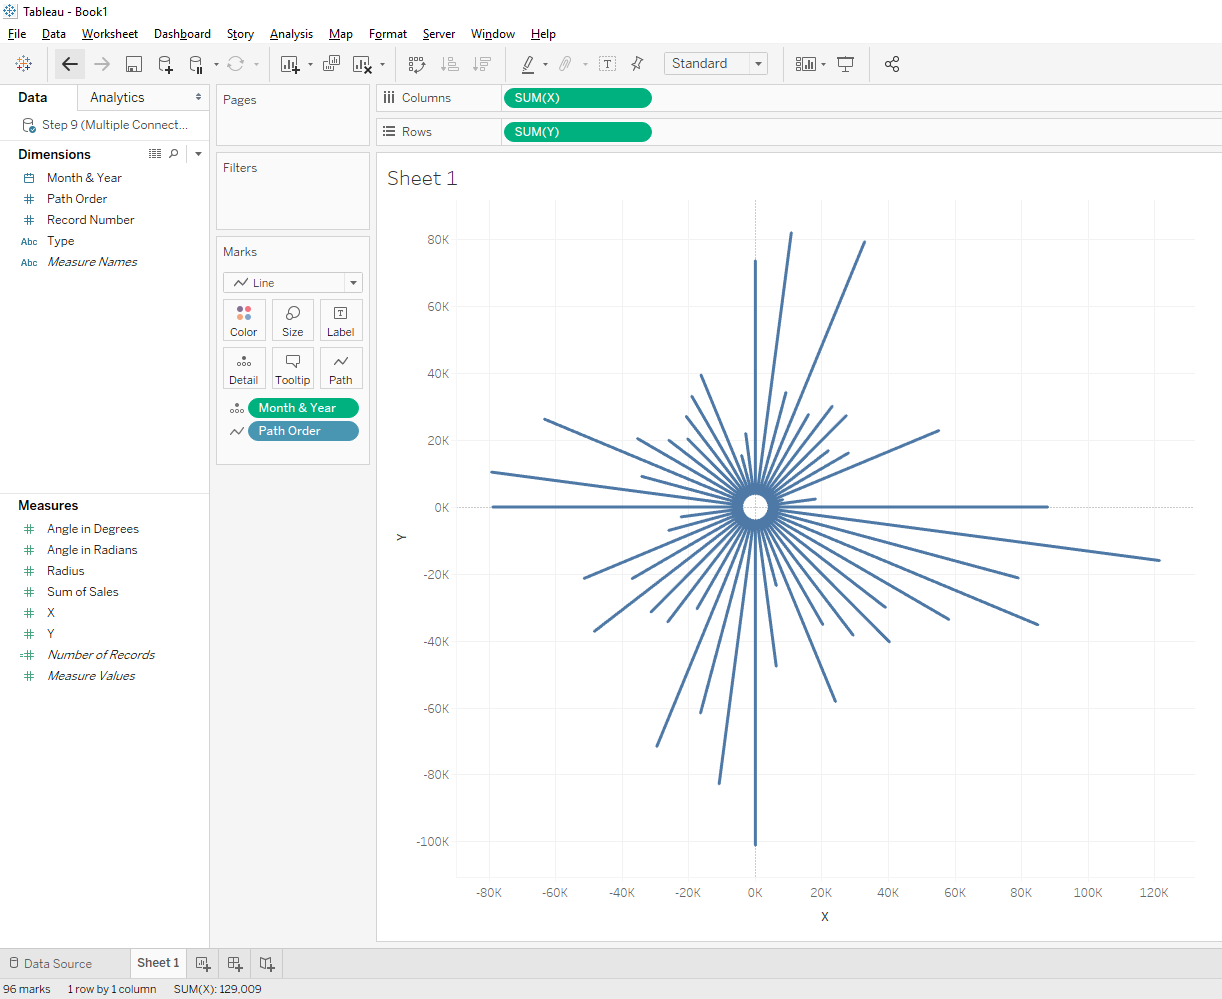
Task: Toggle mark labels button in toolbar
Action: pyautogui.click(x=607, y=64)
